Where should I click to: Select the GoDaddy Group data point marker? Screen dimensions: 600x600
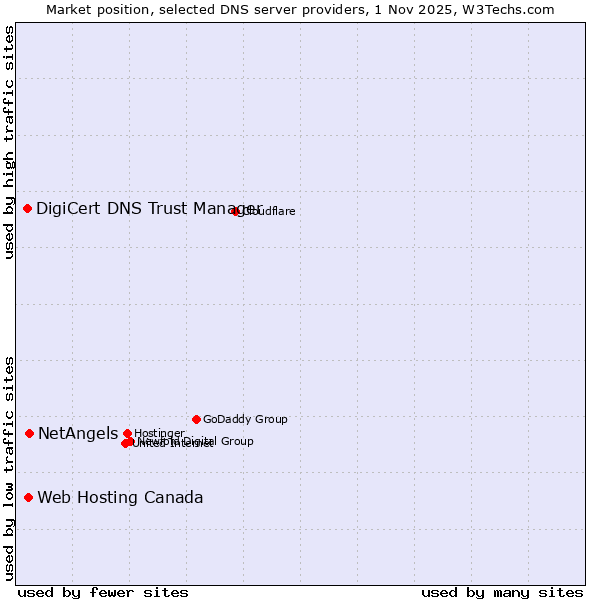(x=196, y=419)
